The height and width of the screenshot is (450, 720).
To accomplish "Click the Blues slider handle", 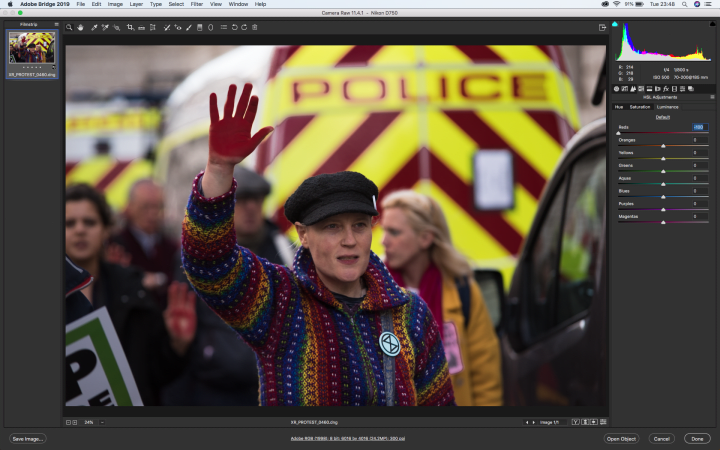I will [663, 197].
